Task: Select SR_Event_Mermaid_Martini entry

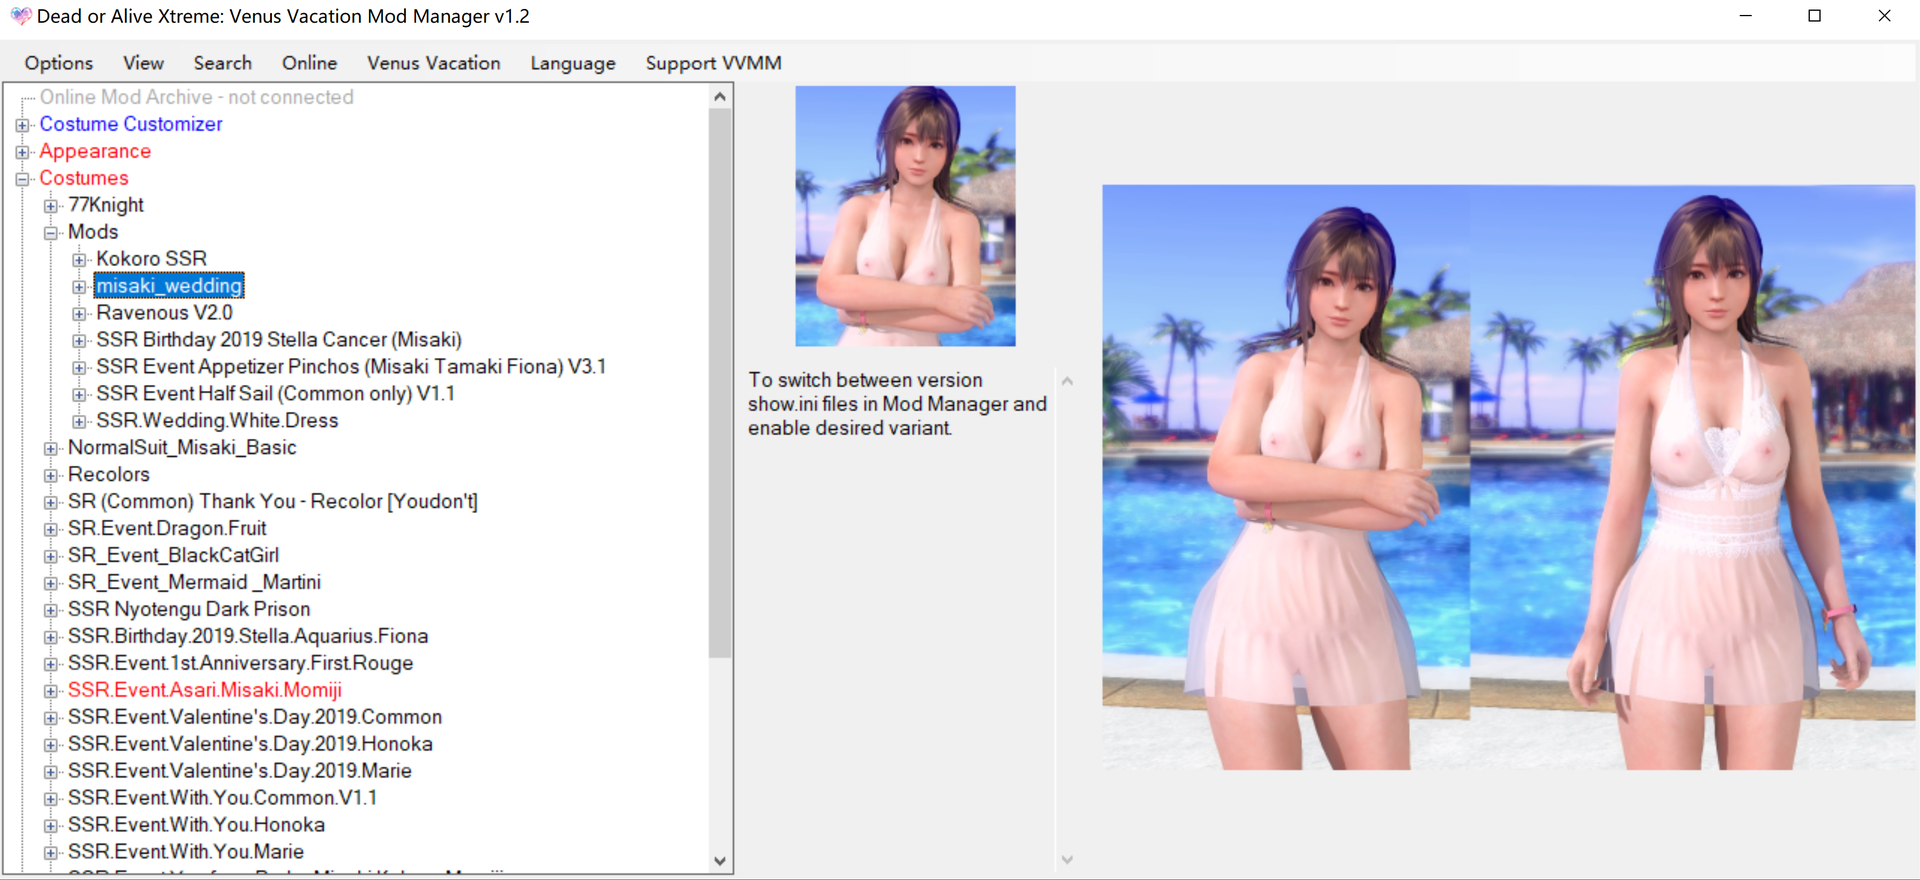Action: click(x=194, y=583)
